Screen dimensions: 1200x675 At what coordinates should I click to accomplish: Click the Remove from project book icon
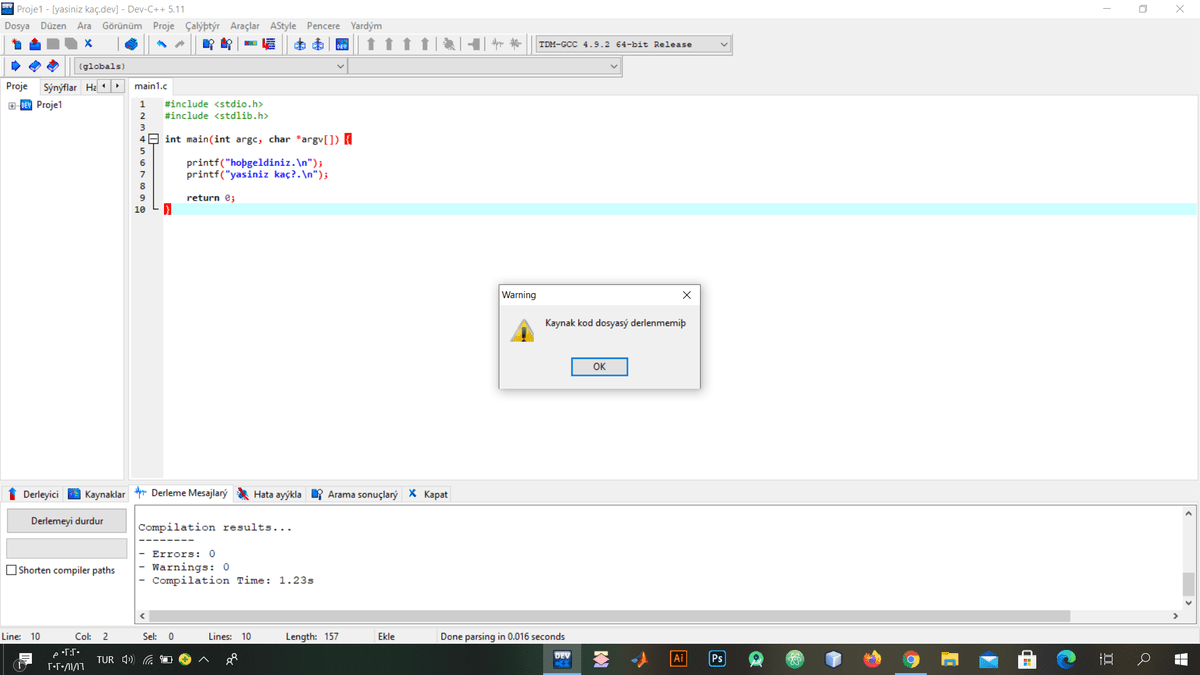click(52, 66)
